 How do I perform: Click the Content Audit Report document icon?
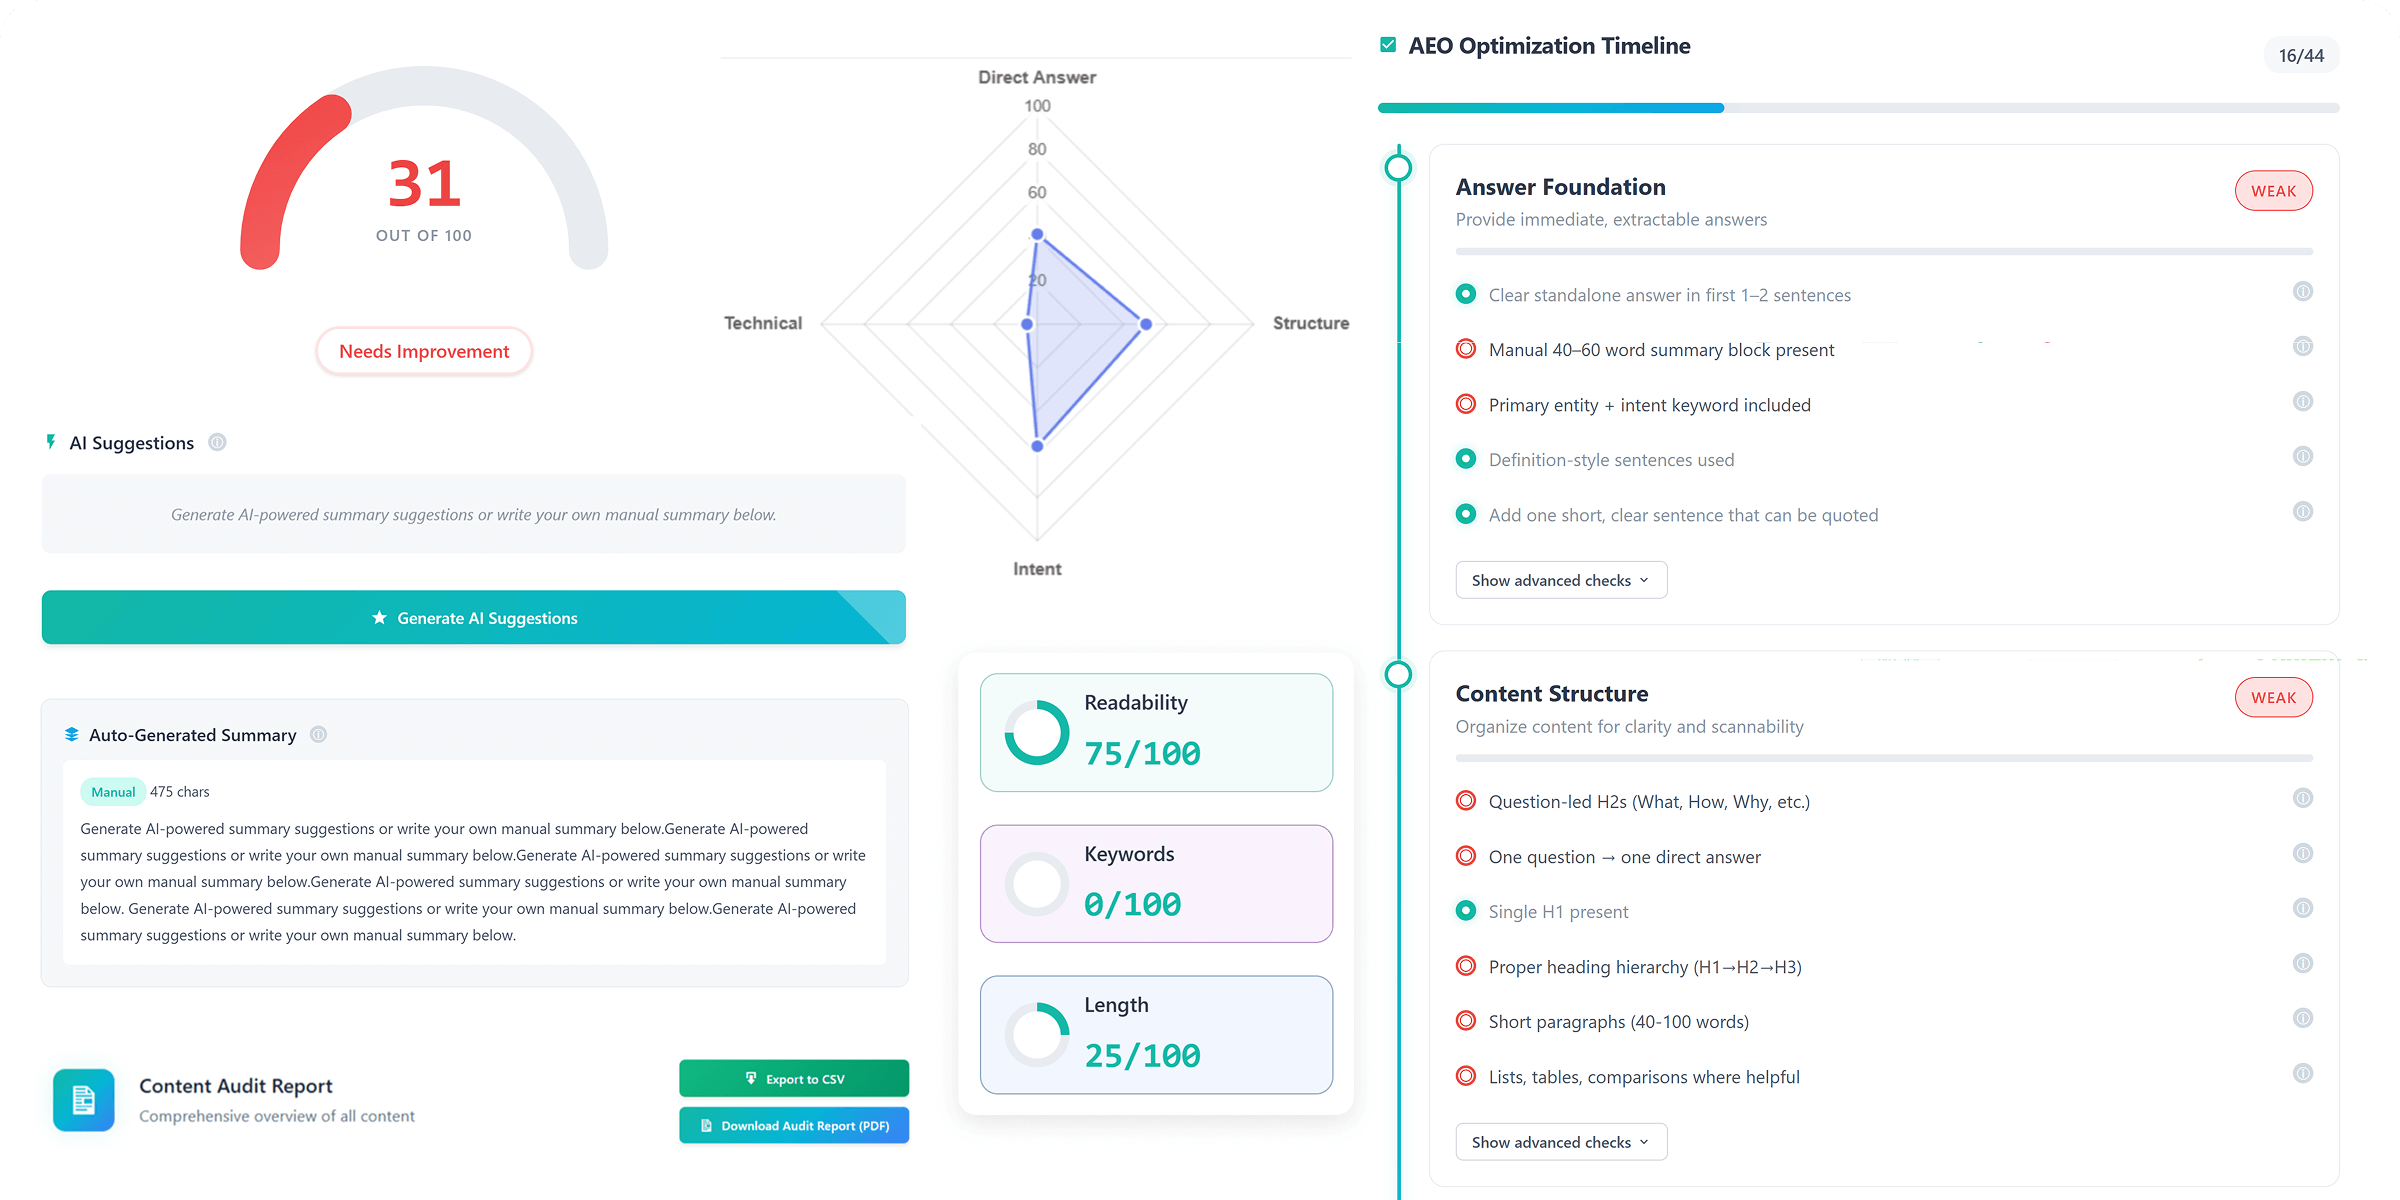click(x=83, y=1097)
